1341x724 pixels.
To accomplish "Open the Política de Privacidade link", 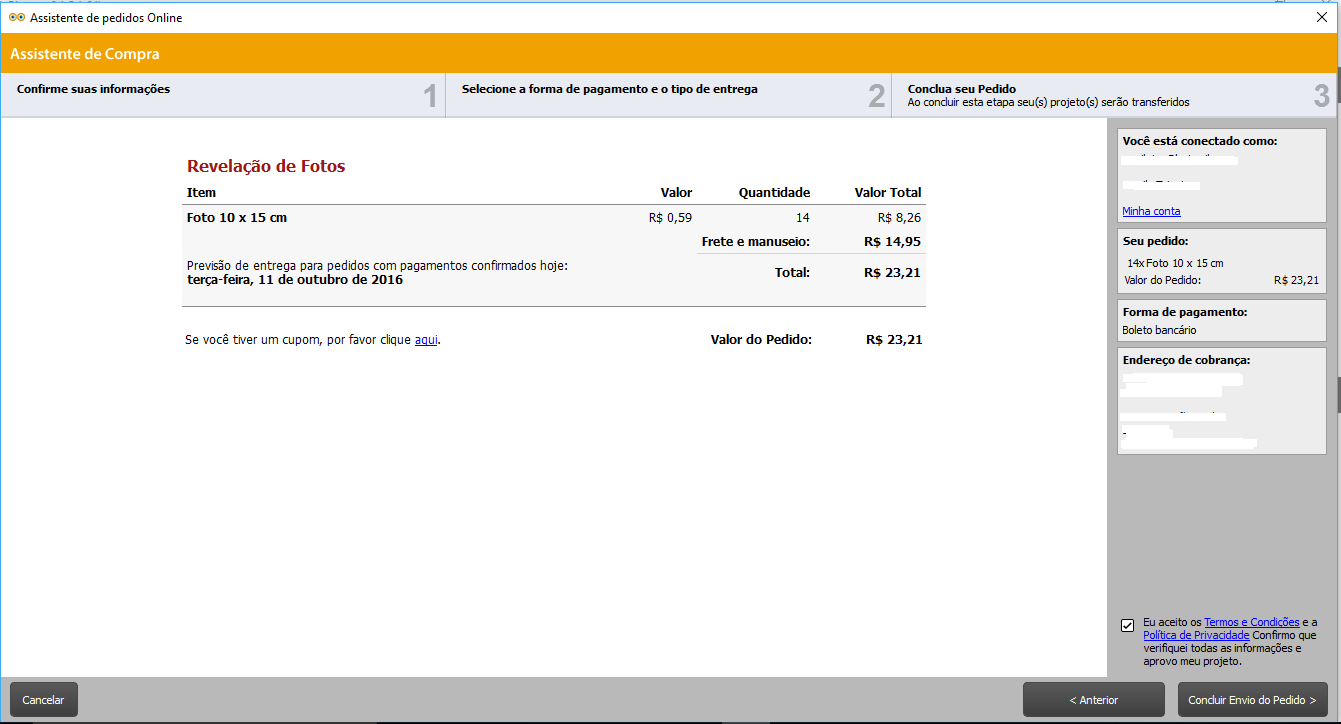I will pos(1196,635).
